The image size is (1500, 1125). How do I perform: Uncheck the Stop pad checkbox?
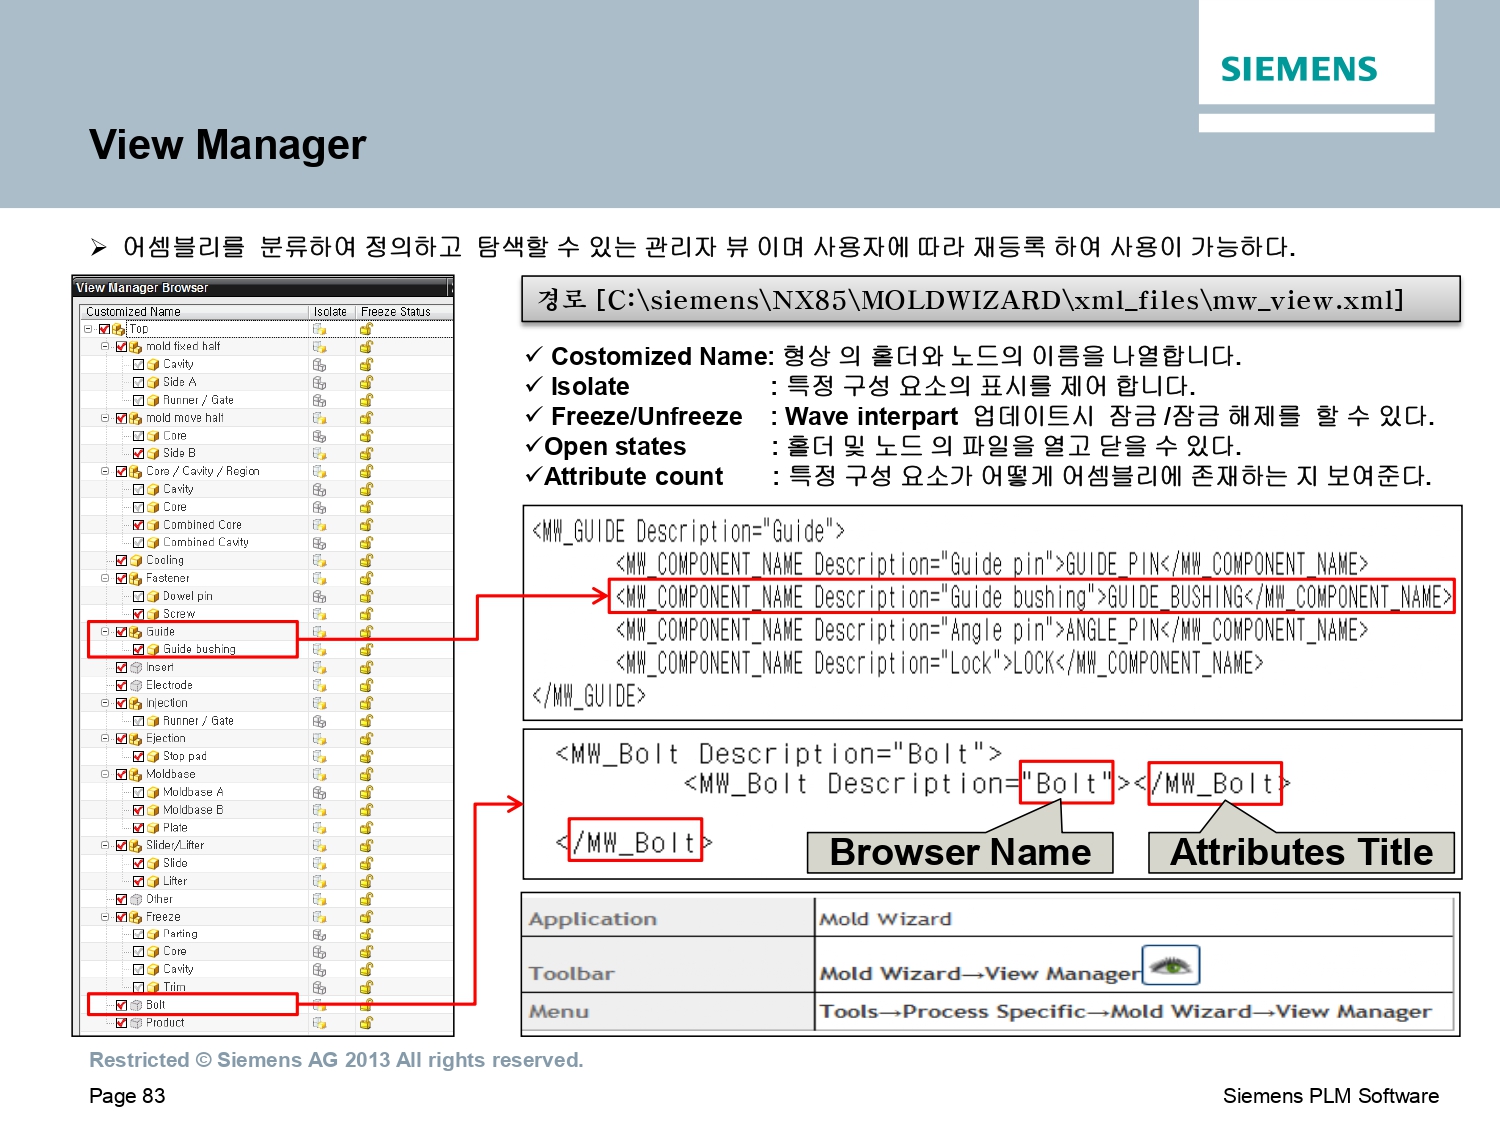[x=138, y=756]
